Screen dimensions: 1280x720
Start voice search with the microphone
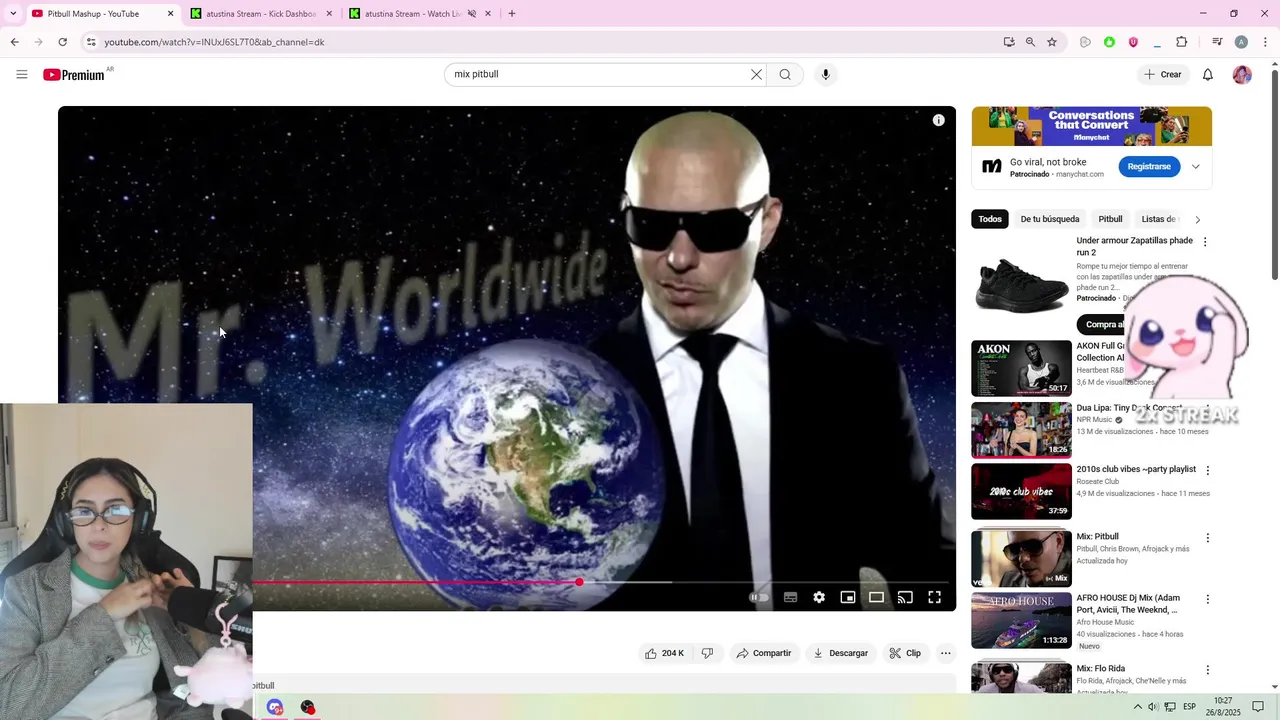825,74
